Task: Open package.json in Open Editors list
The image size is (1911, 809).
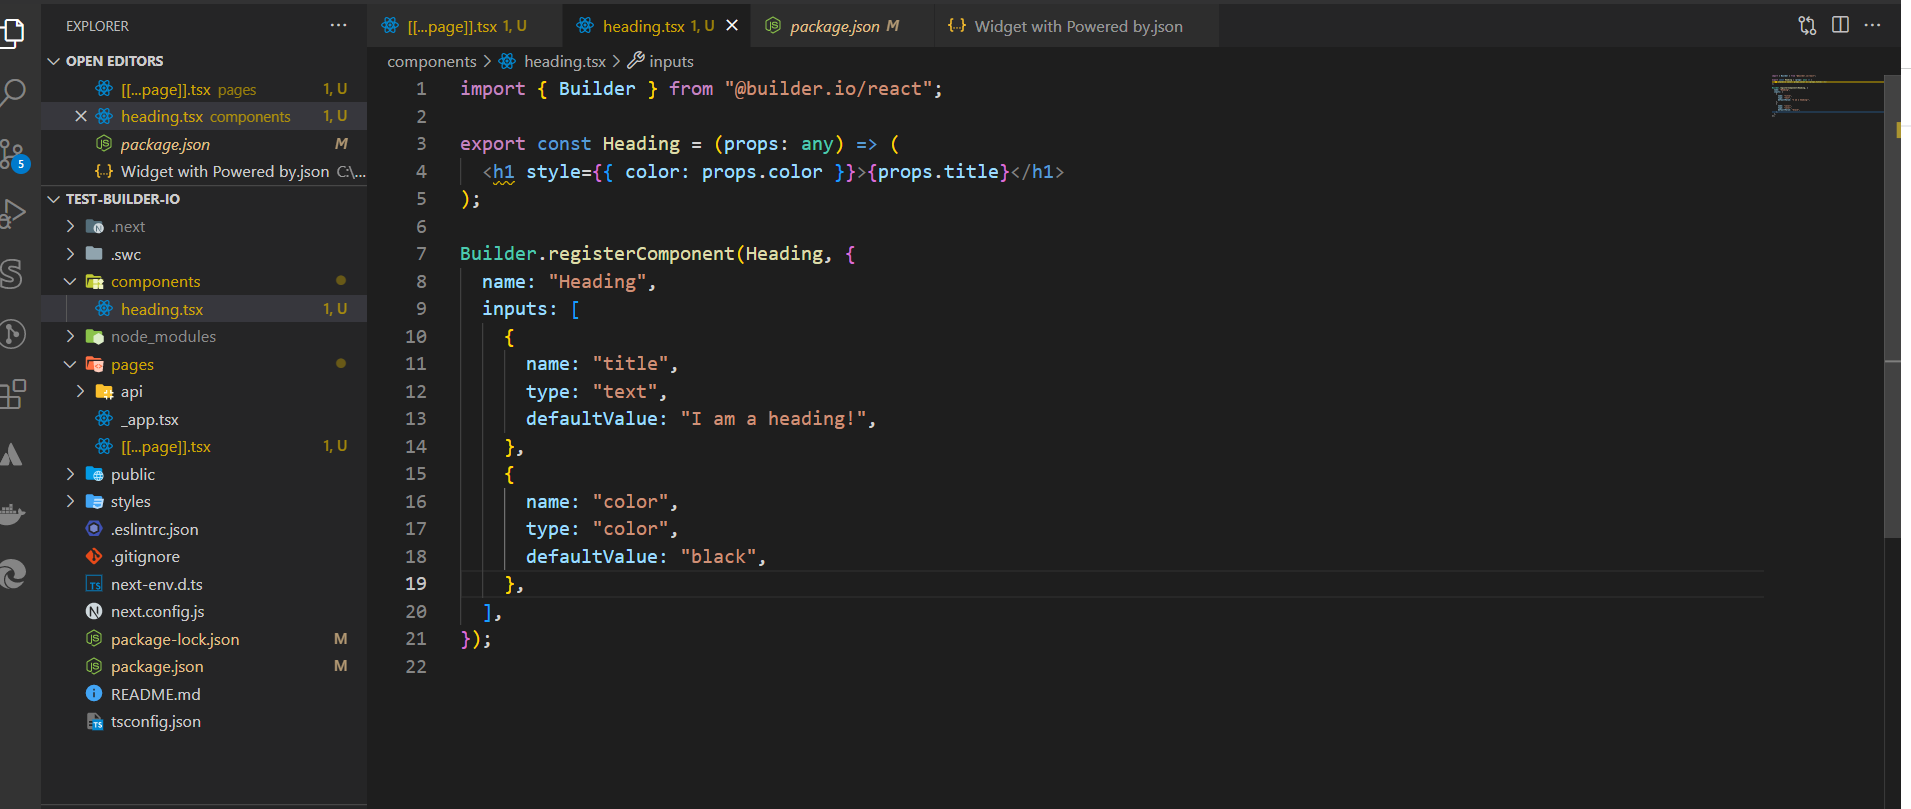Action: coord(204,144)
